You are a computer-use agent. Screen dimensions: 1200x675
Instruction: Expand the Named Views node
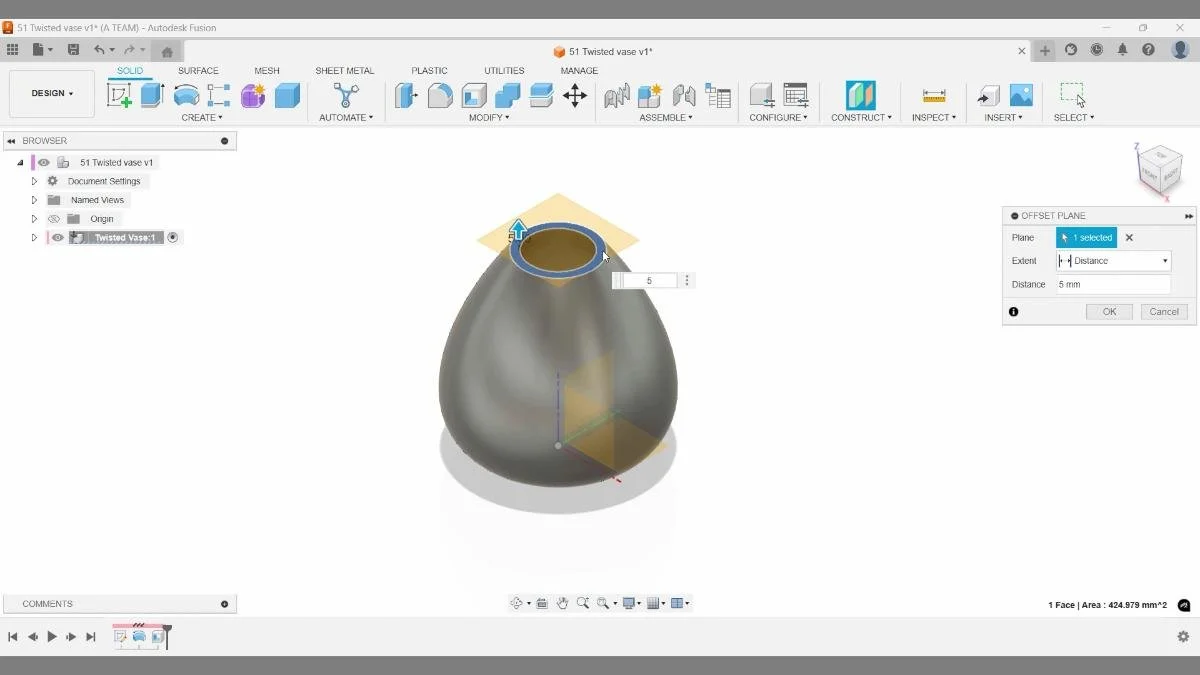pos(34,200)
